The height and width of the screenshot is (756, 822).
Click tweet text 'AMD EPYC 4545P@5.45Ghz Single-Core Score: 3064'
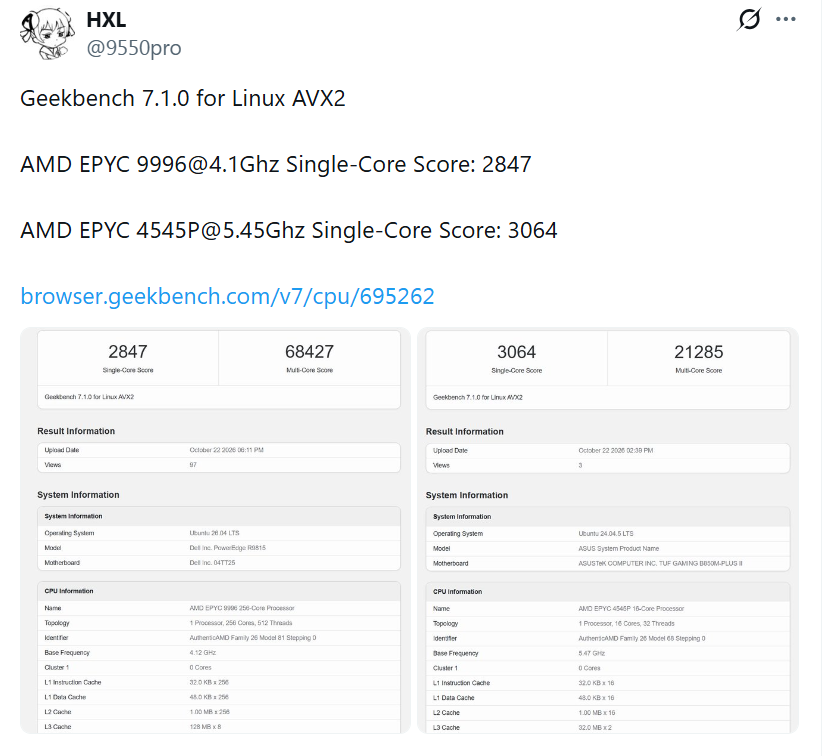288,231
